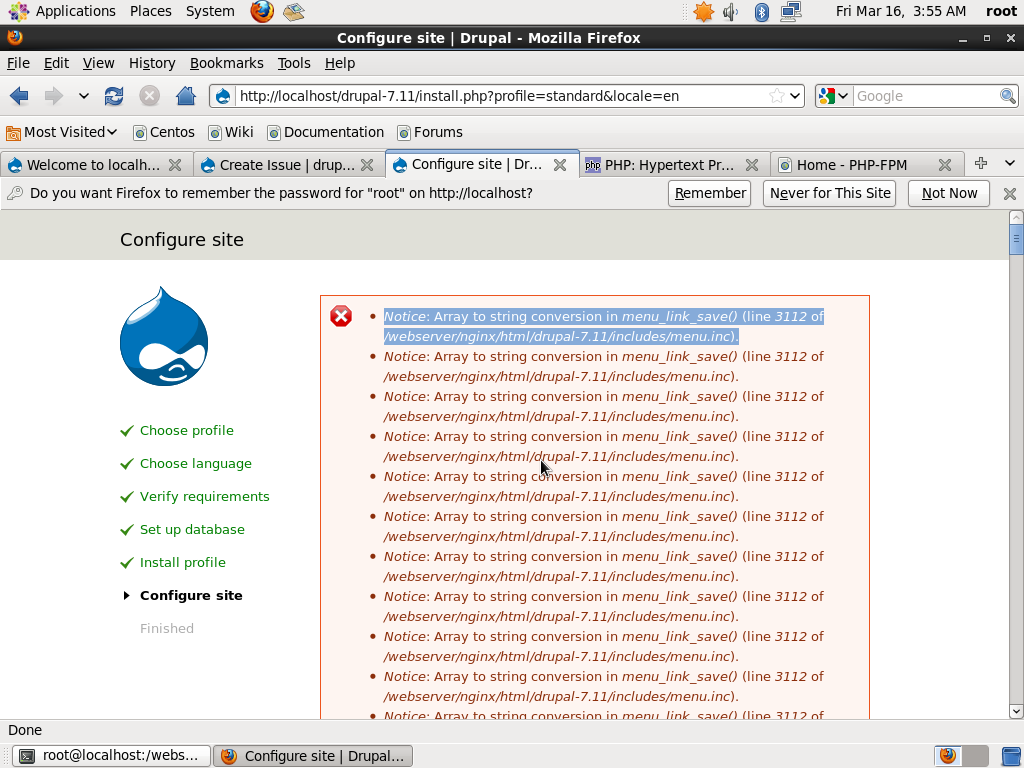Screen dimensions: 1024x768
Task: Click the Home toolbar icon
Action: (185, 96)
